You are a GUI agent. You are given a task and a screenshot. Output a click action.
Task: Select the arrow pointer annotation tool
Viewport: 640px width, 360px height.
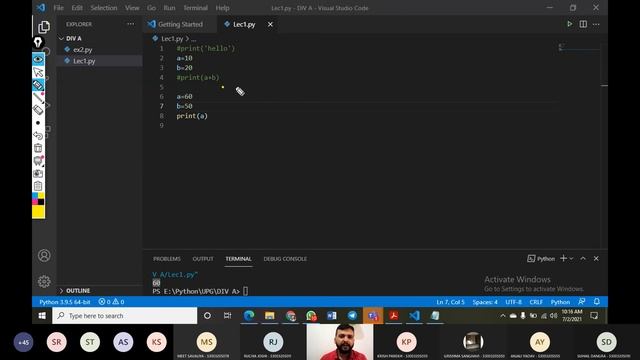click(38, 72)
